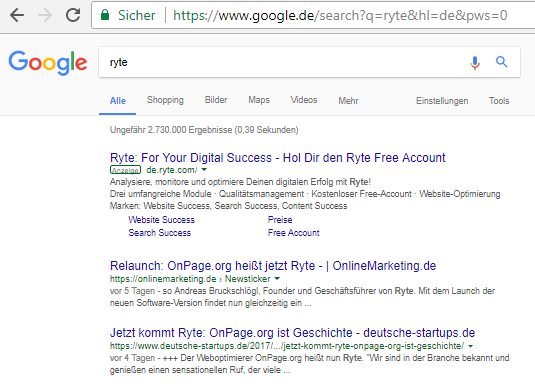Expand the arrow next to the deutsche-startups.de URL
The width and height of the screenshot is (535, 388).
point(471,346)
